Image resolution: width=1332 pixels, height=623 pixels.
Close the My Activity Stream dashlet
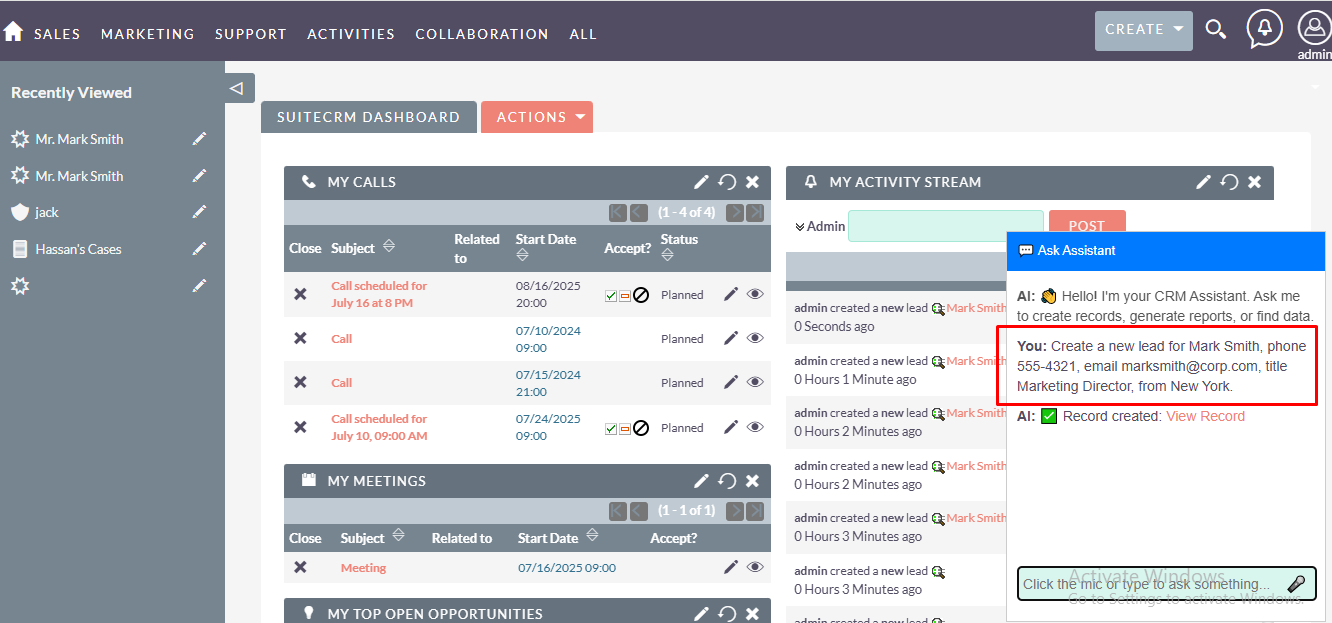[x=1254, y=182]
